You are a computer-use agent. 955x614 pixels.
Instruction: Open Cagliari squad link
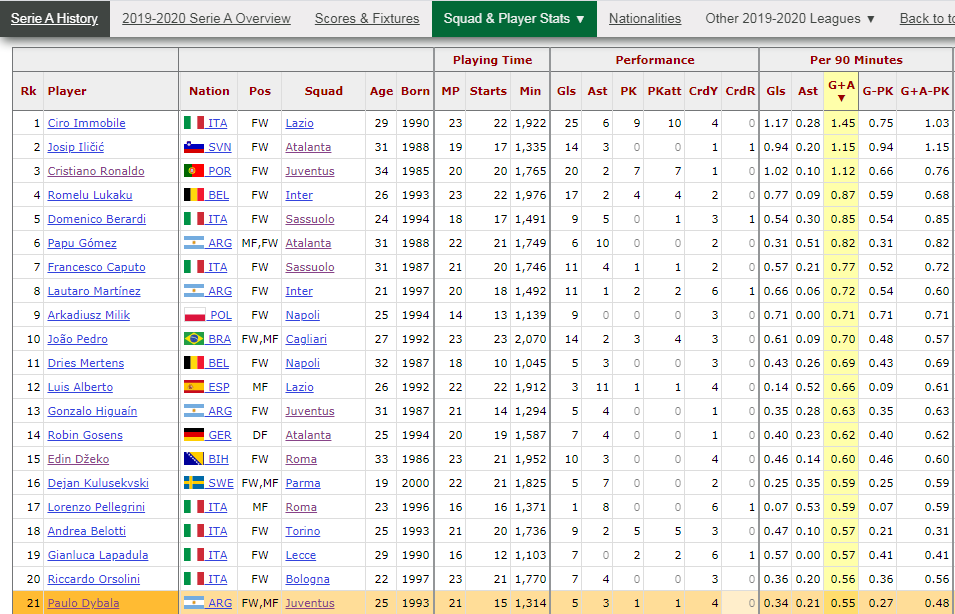tap(306, 339)
